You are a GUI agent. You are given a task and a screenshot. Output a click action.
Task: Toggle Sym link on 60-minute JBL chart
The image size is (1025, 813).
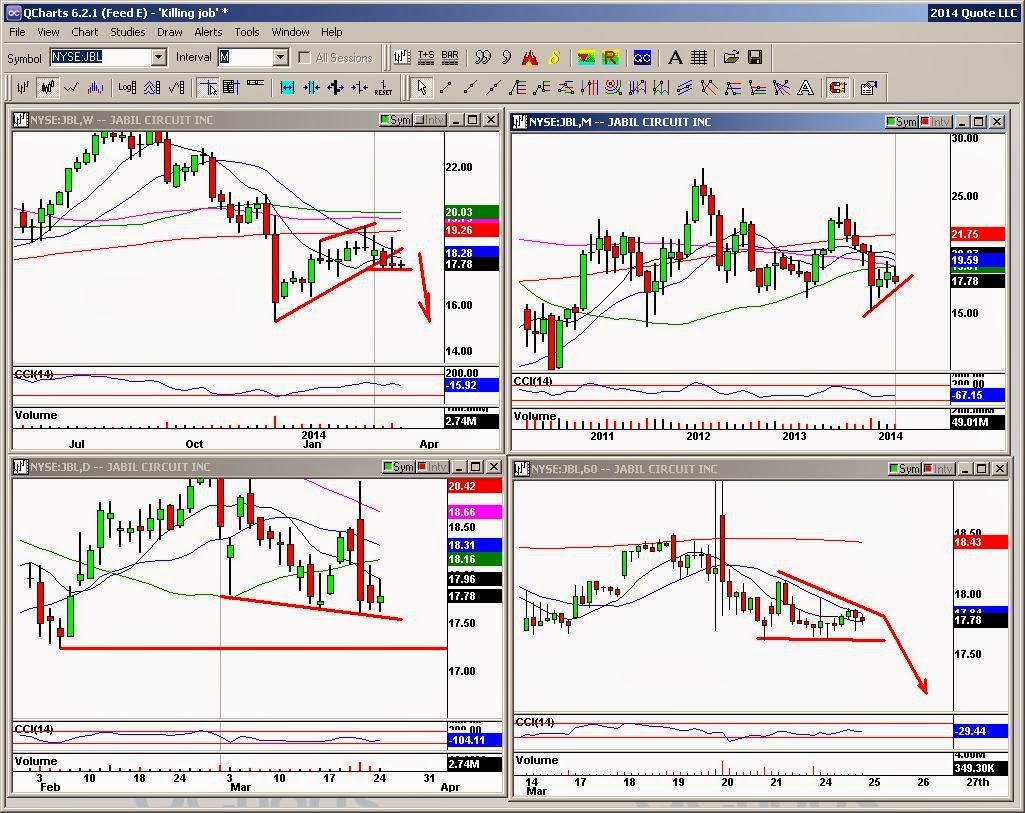pyautogui.click(x=905, y=469)
